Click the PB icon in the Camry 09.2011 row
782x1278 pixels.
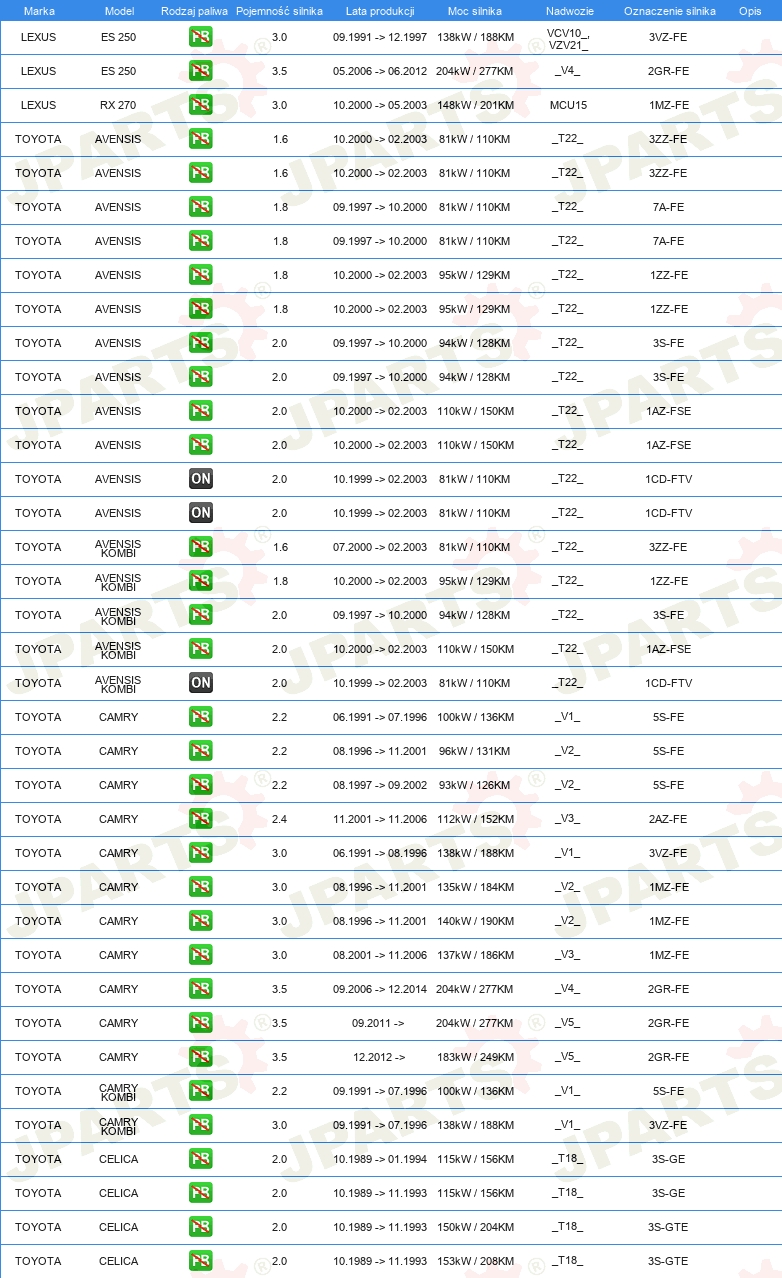[x=201, y=1023]
